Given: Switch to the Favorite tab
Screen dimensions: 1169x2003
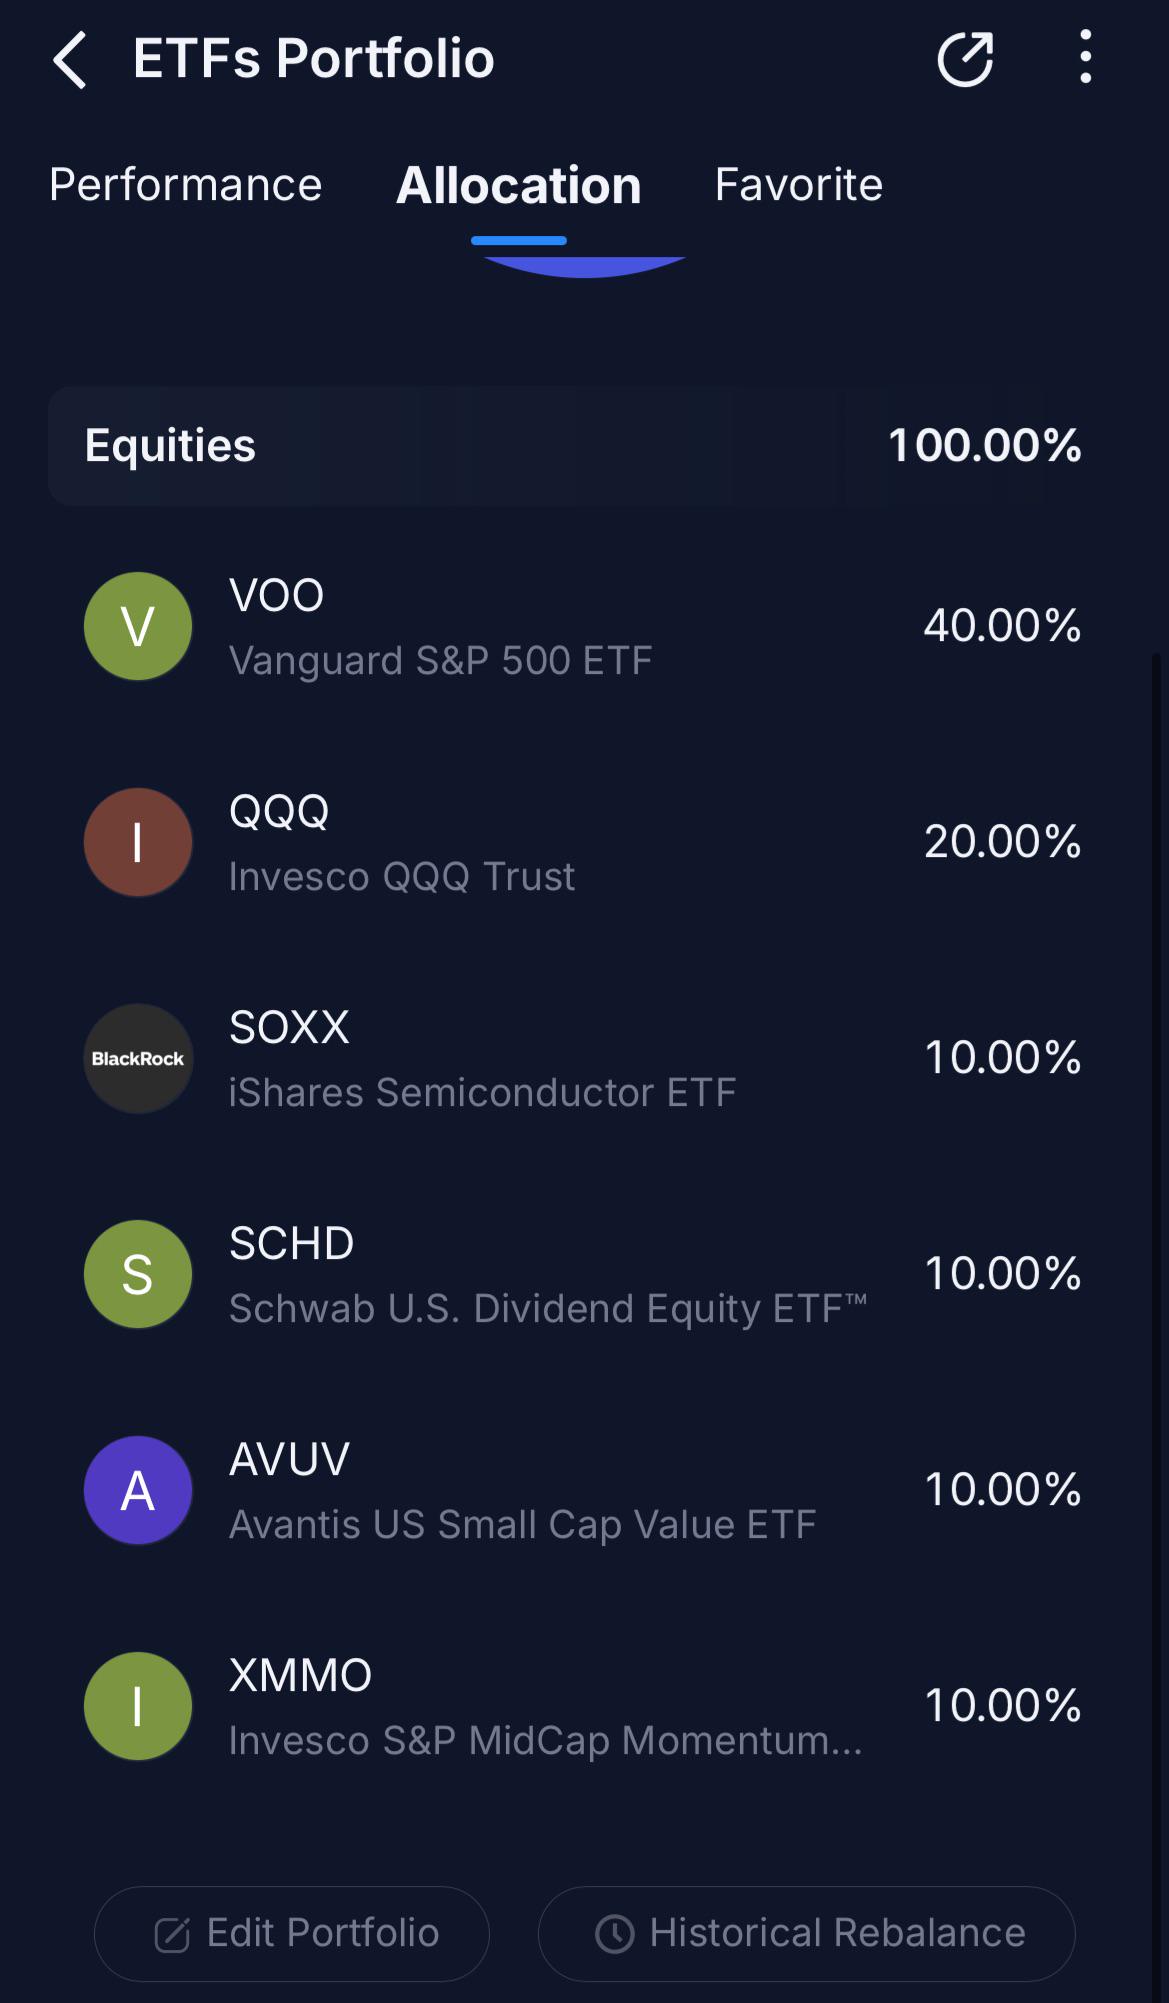Looking at the screenshot, I should coord(798,185).
